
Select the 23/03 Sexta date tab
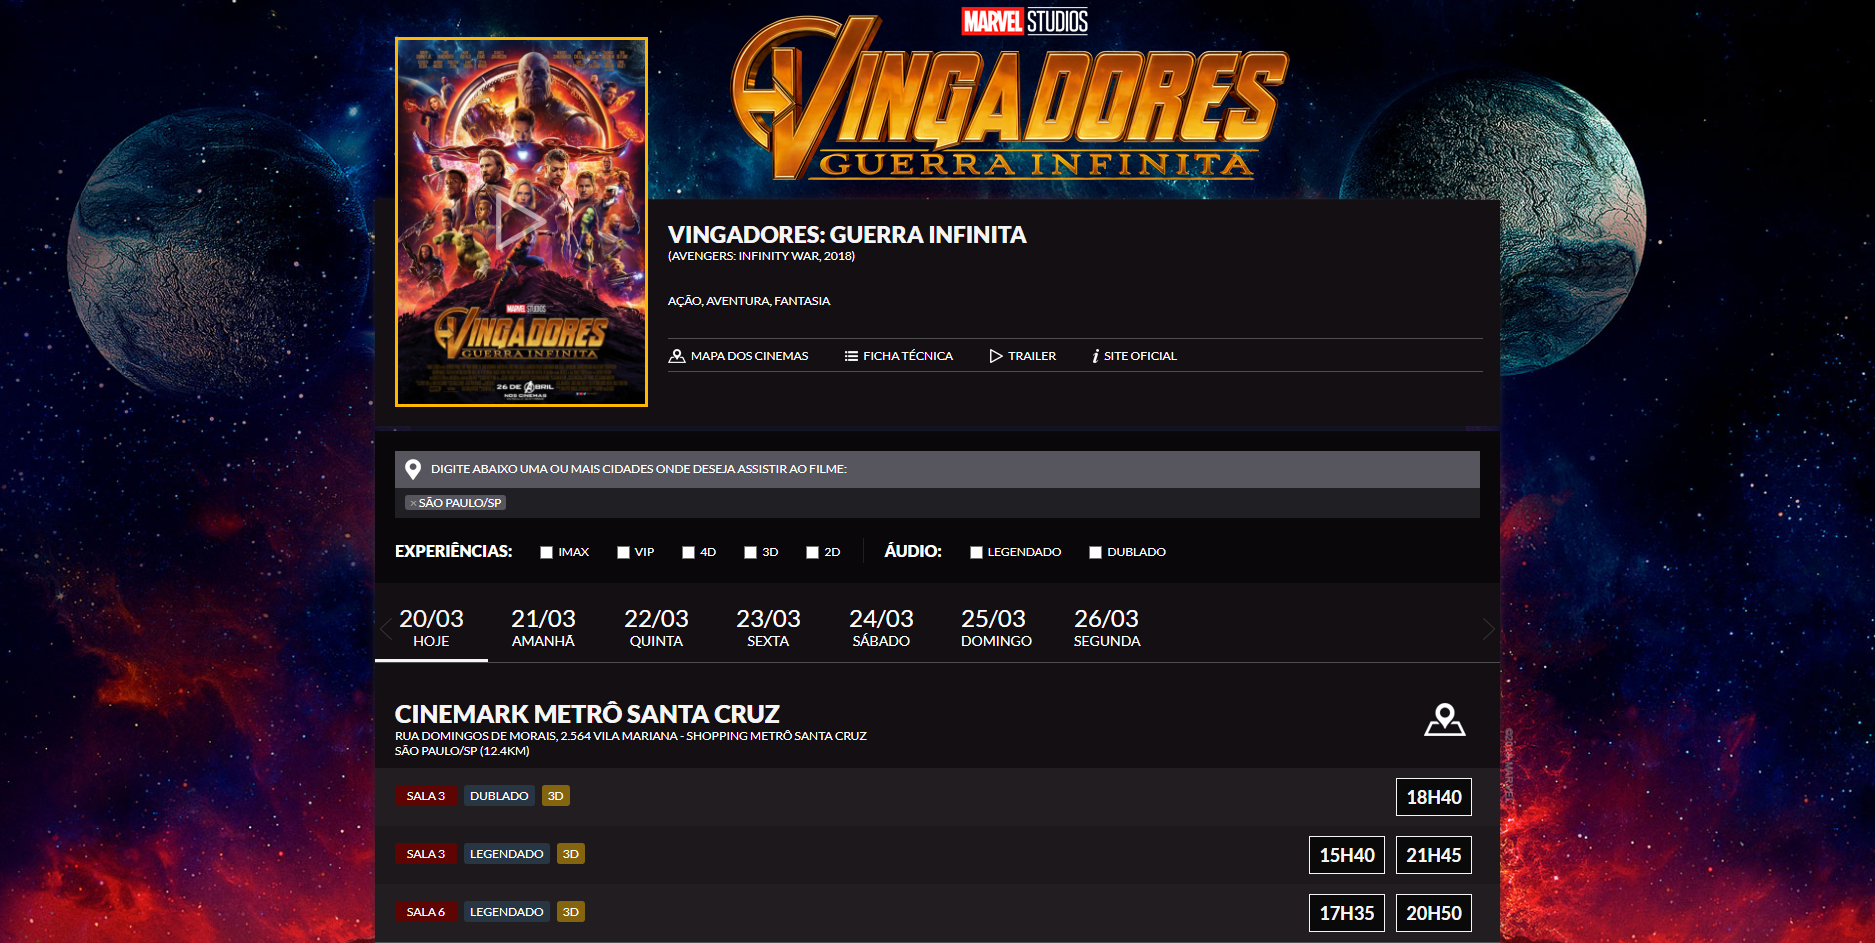point(768,628)
